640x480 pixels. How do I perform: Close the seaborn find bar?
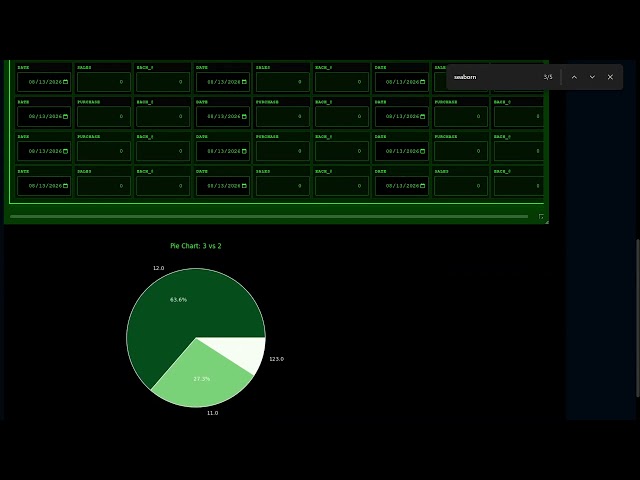610,77
